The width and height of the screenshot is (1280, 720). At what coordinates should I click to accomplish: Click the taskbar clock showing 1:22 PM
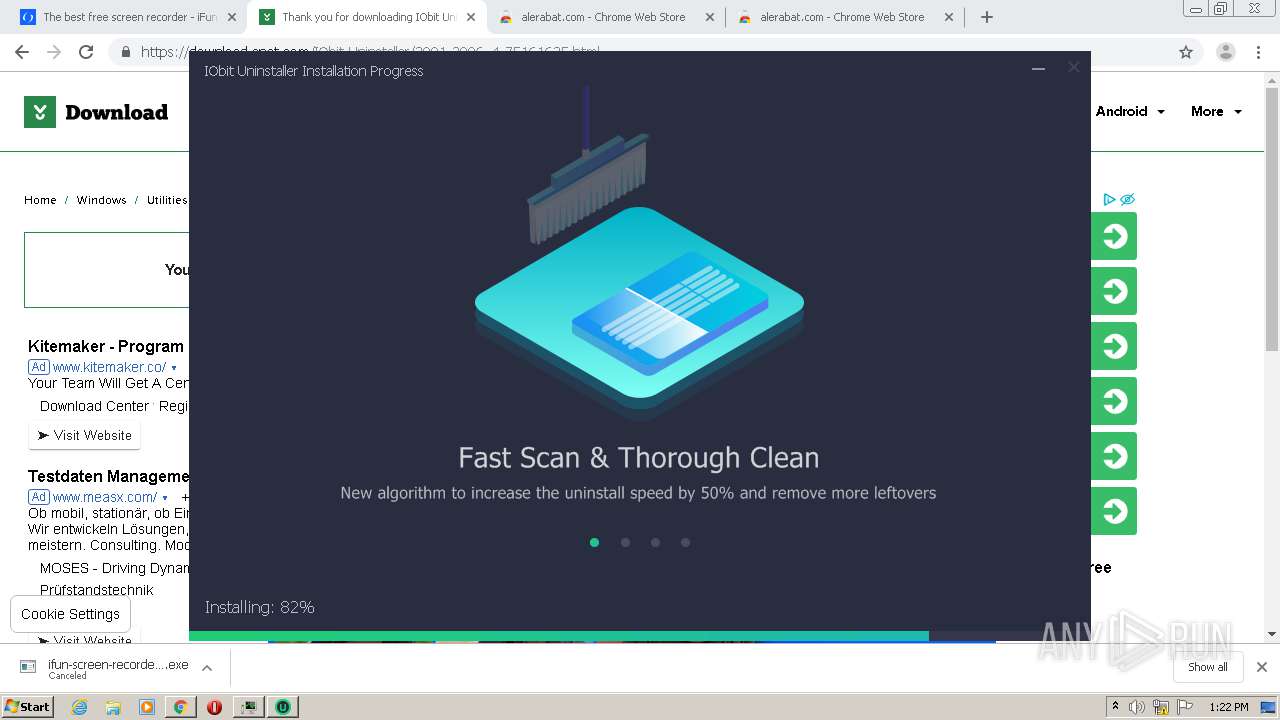[x=1228, y=707]
